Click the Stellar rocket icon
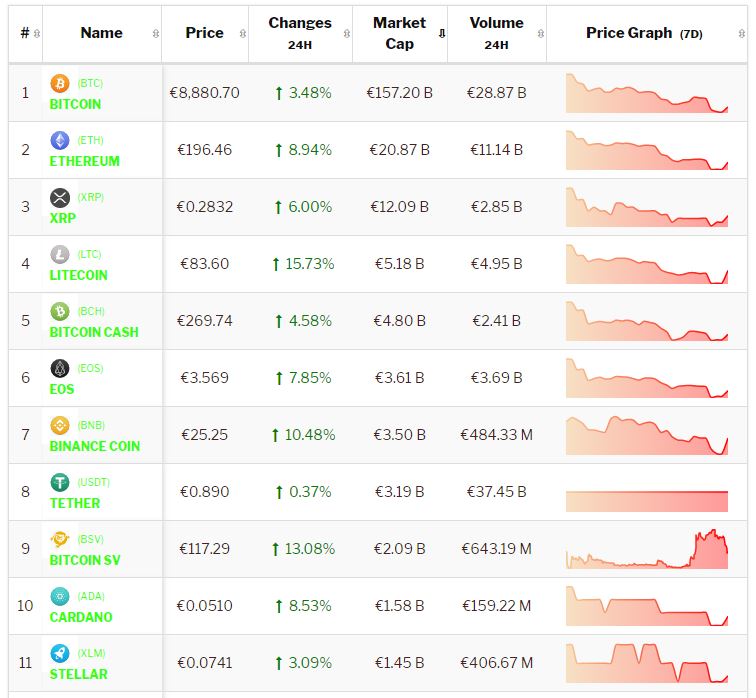Viewport: 756px width, 698px height. coord(59,653)
